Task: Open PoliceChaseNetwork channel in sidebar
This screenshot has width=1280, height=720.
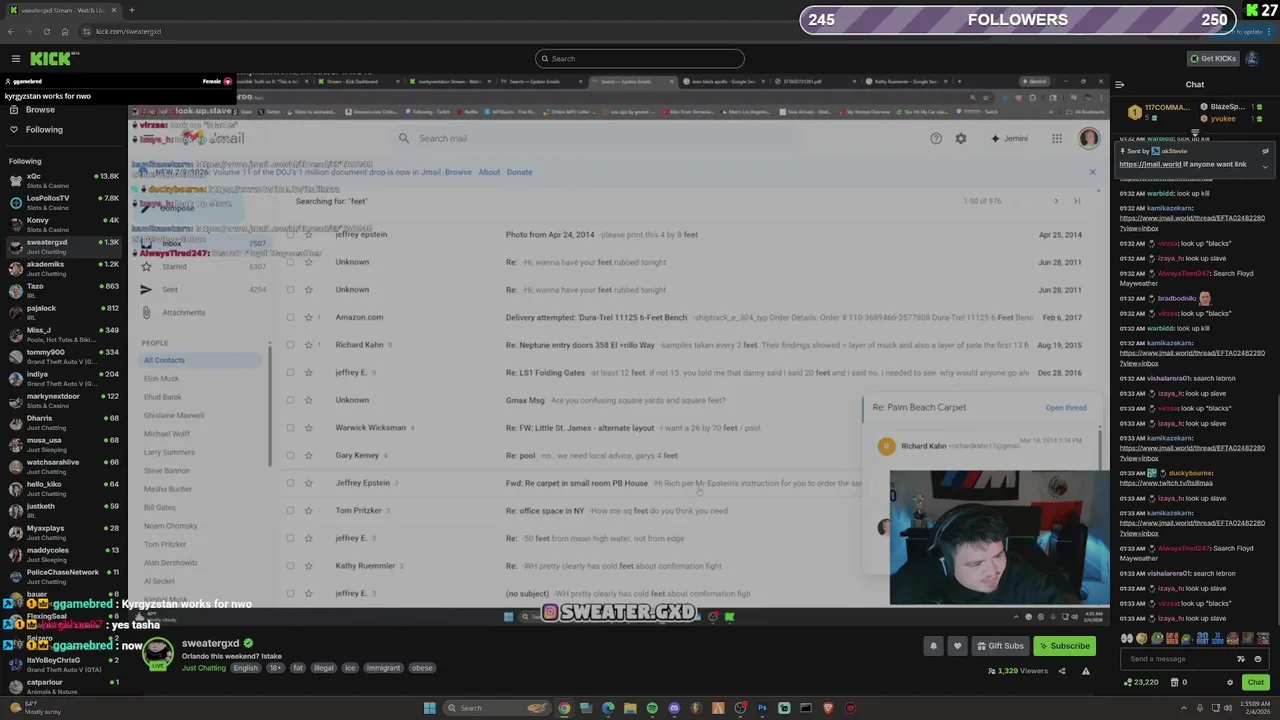Action: click(62, 576)
